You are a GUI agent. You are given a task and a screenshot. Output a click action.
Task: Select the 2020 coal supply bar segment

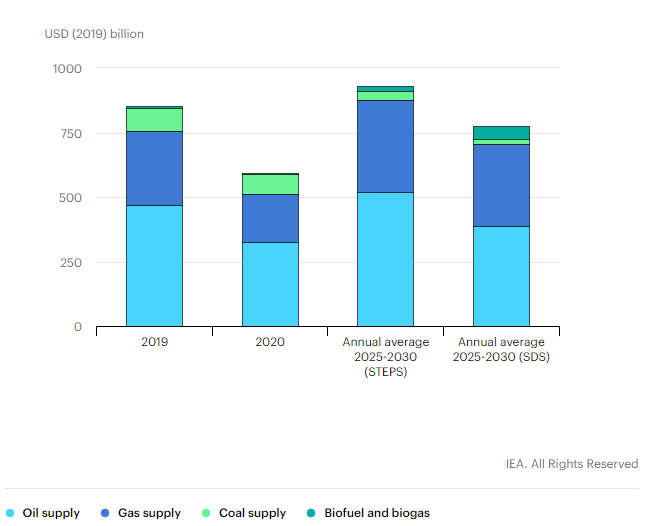(x=270, y=184)
